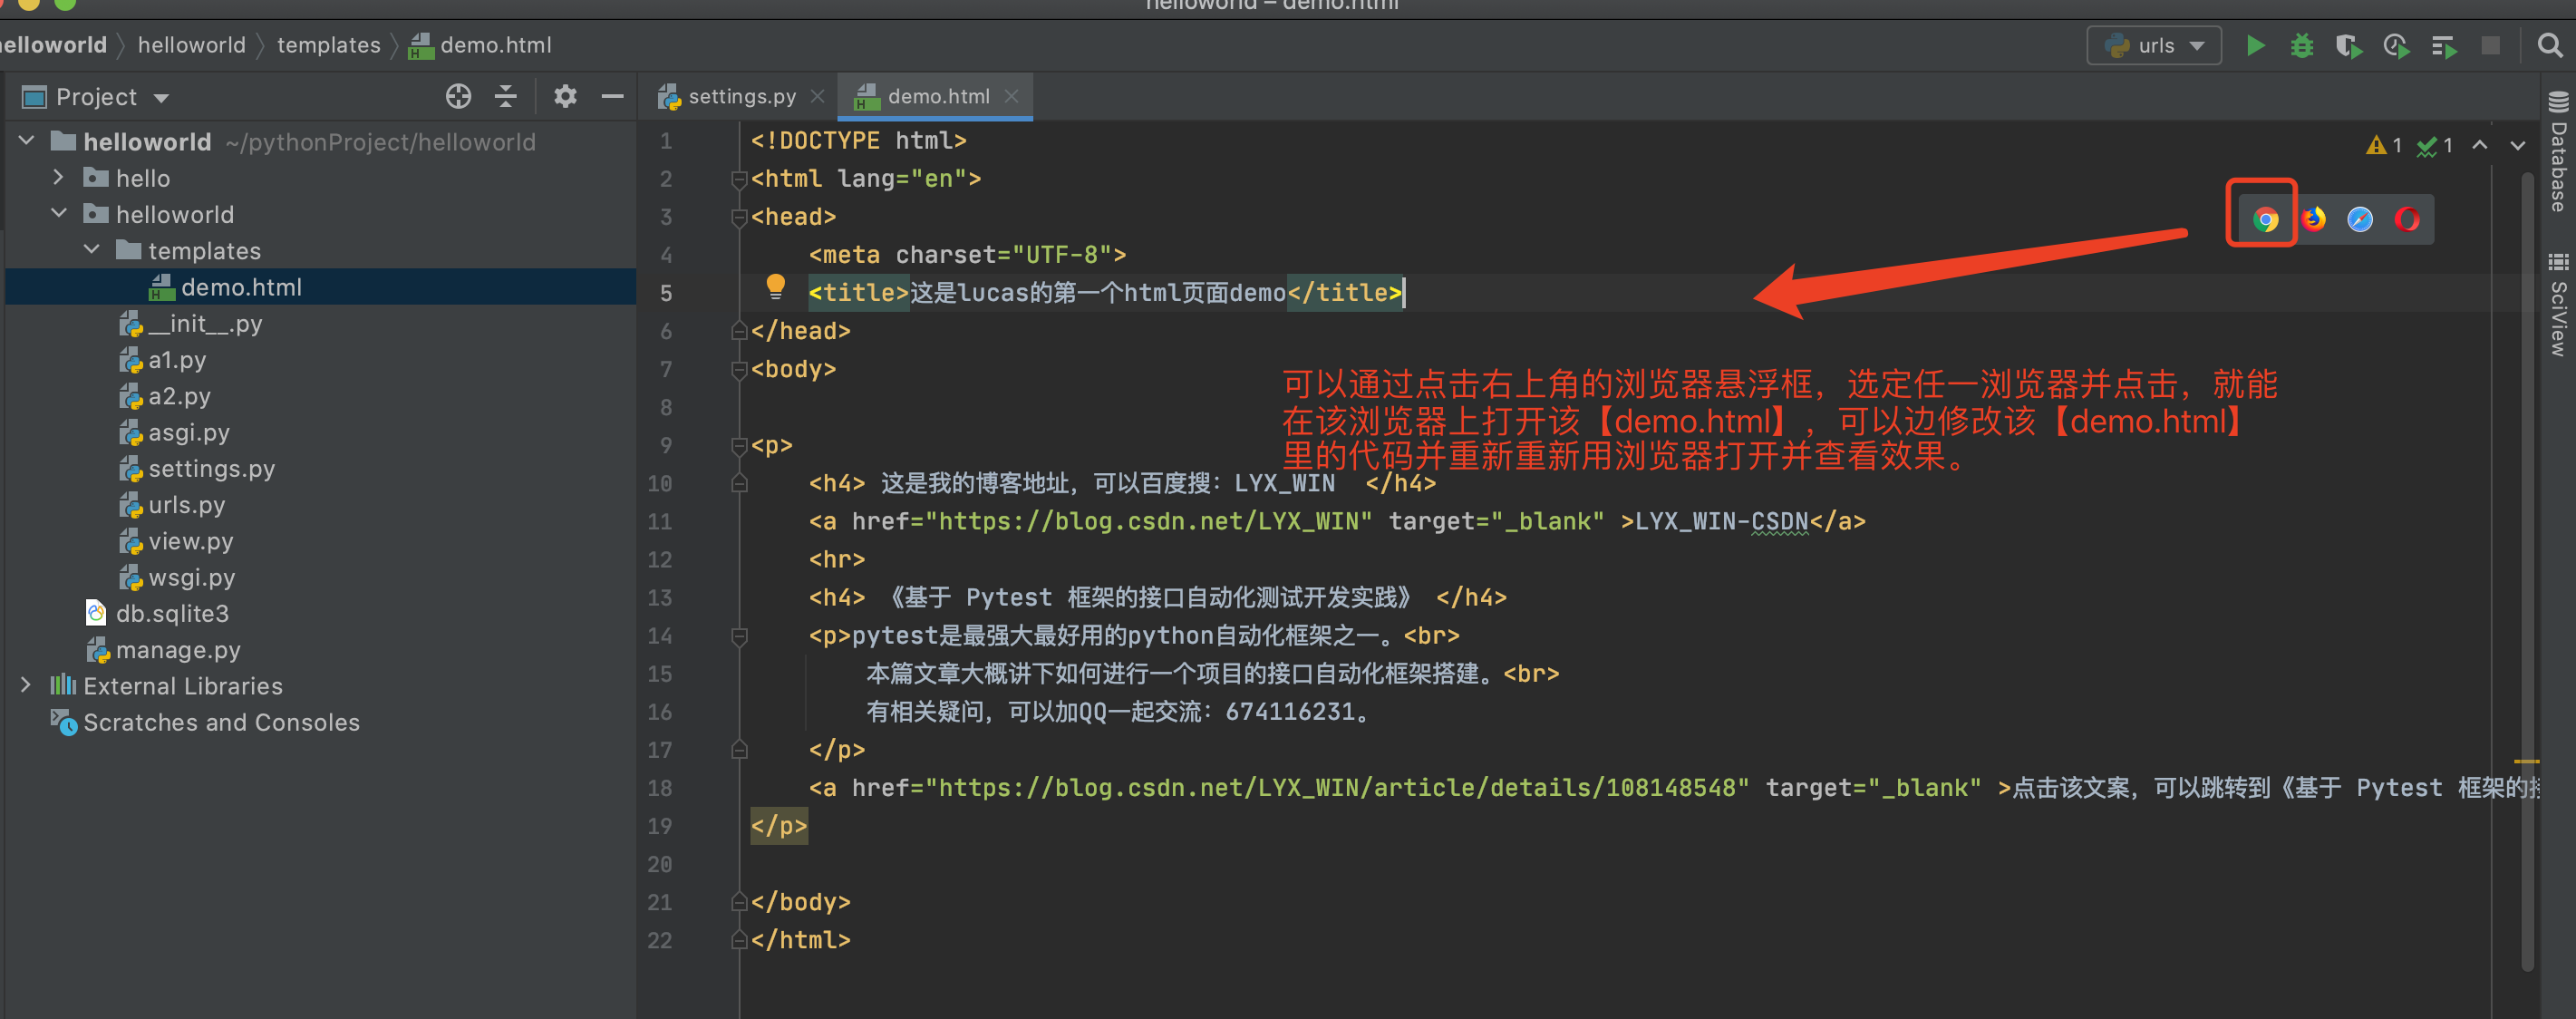Start debugging with the bug icon
The height and width of the screenshot is (1019, 2576).
pyautogui.click(x=2301, y=46)
